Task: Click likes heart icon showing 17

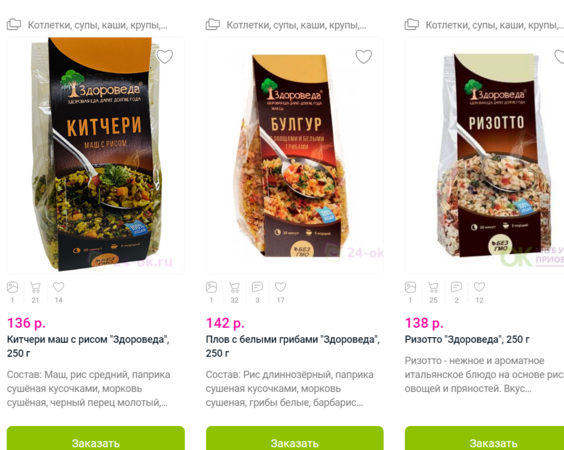Action: 281,287
